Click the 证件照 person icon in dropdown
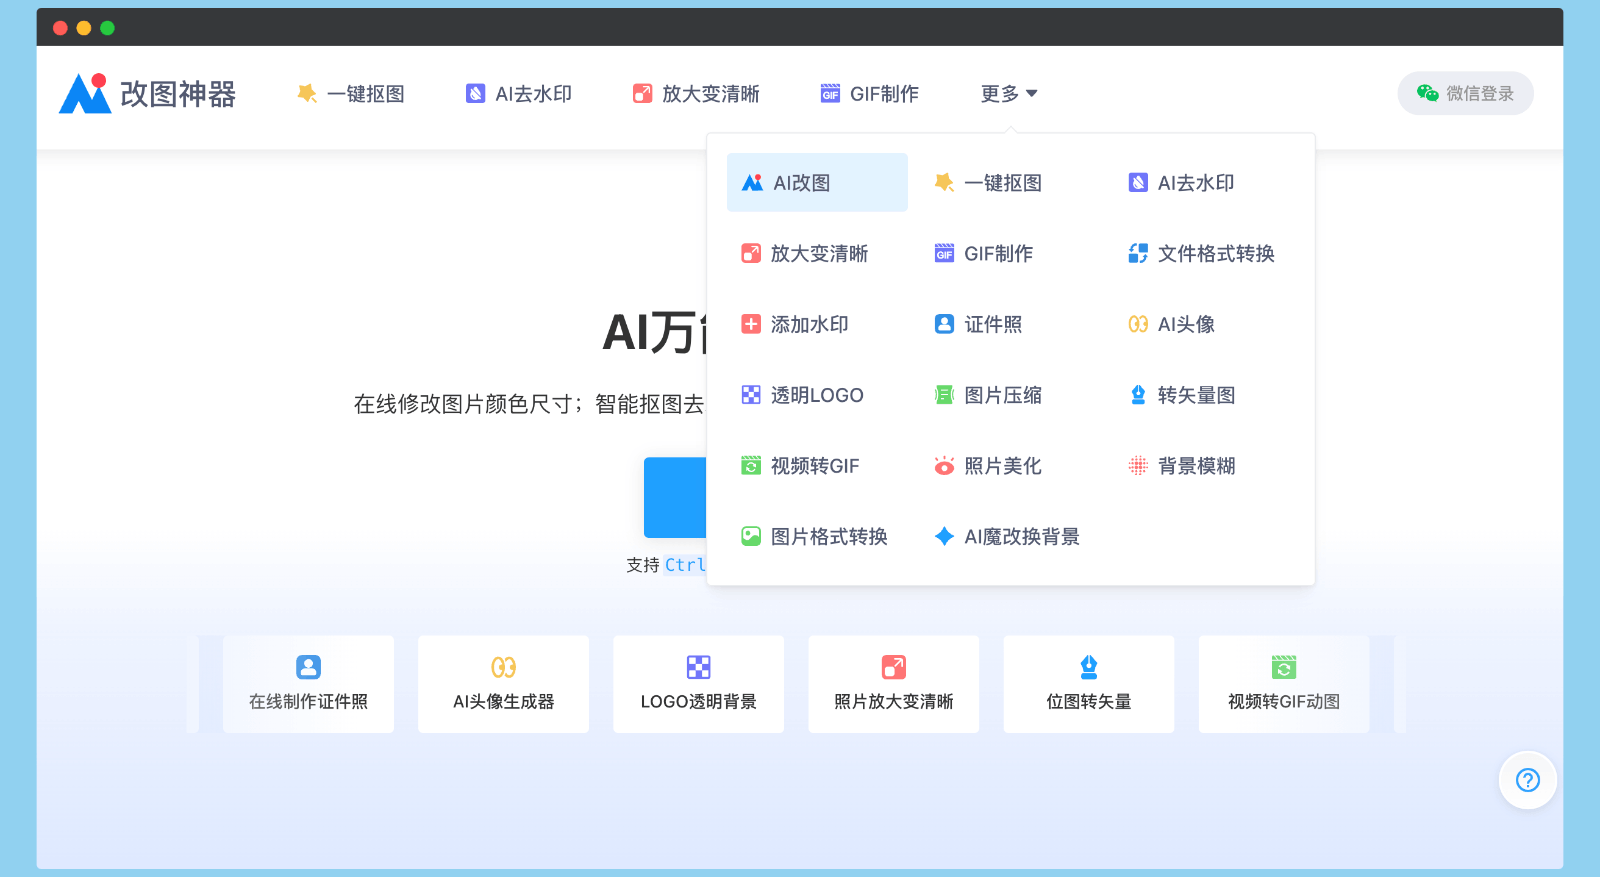Viewport: 1600px width, 877px height. pyautogui.click(x=944, y=324)
